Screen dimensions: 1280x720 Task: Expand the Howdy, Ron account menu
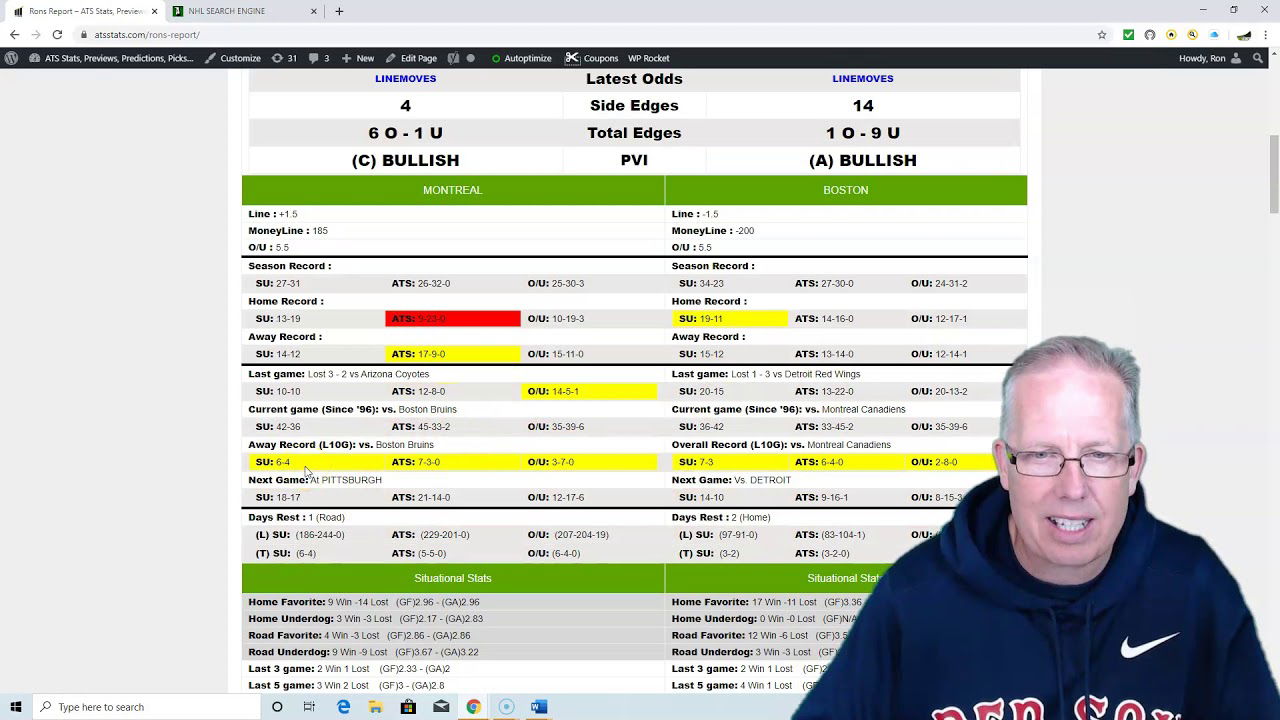[1209, 58]
